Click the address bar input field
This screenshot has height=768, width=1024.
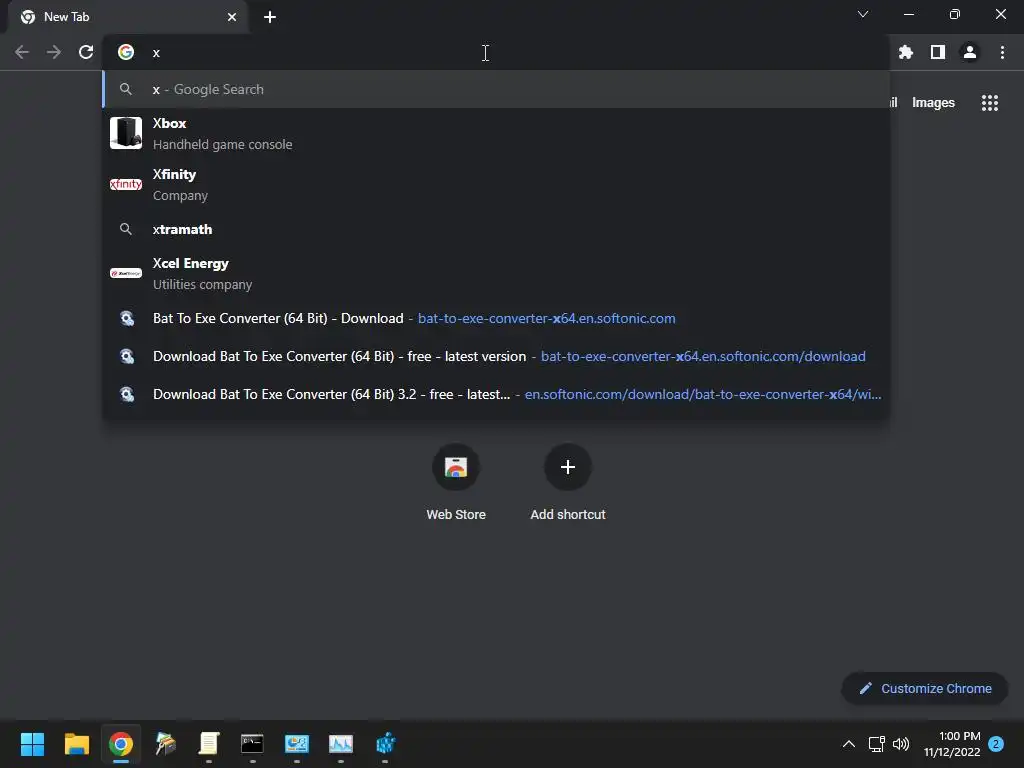pos(496,52)
